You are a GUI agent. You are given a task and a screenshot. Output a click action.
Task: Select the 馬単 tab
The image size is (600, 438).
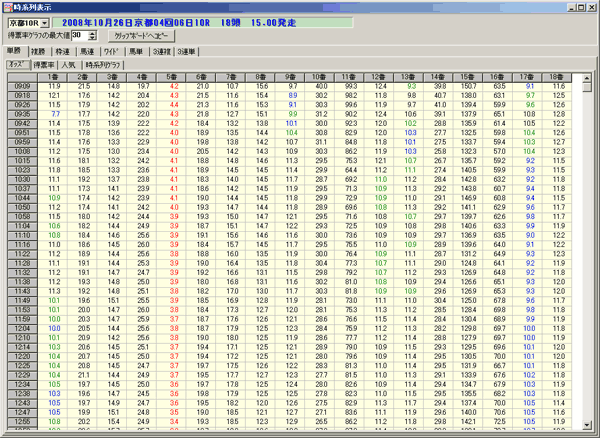136,52
